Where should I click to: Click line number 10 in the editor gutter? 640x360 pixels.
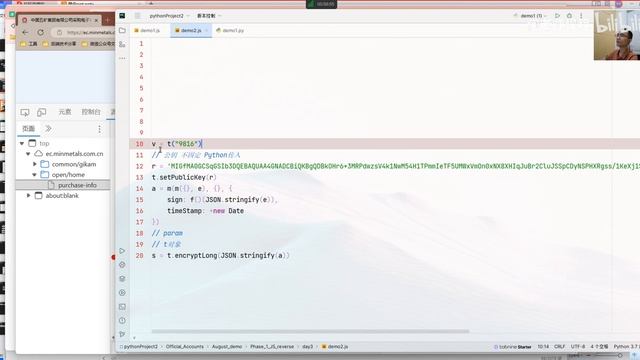point(140,144)
